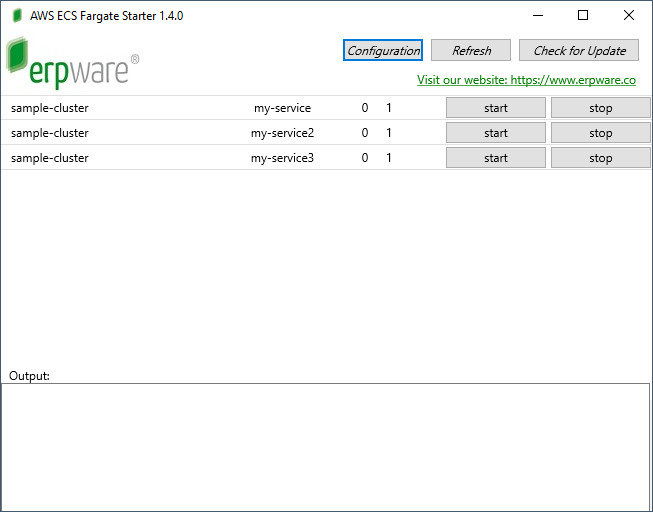Click desired count 1 in my-service2 row
This screenshot has width=653, height=512.
389,133
